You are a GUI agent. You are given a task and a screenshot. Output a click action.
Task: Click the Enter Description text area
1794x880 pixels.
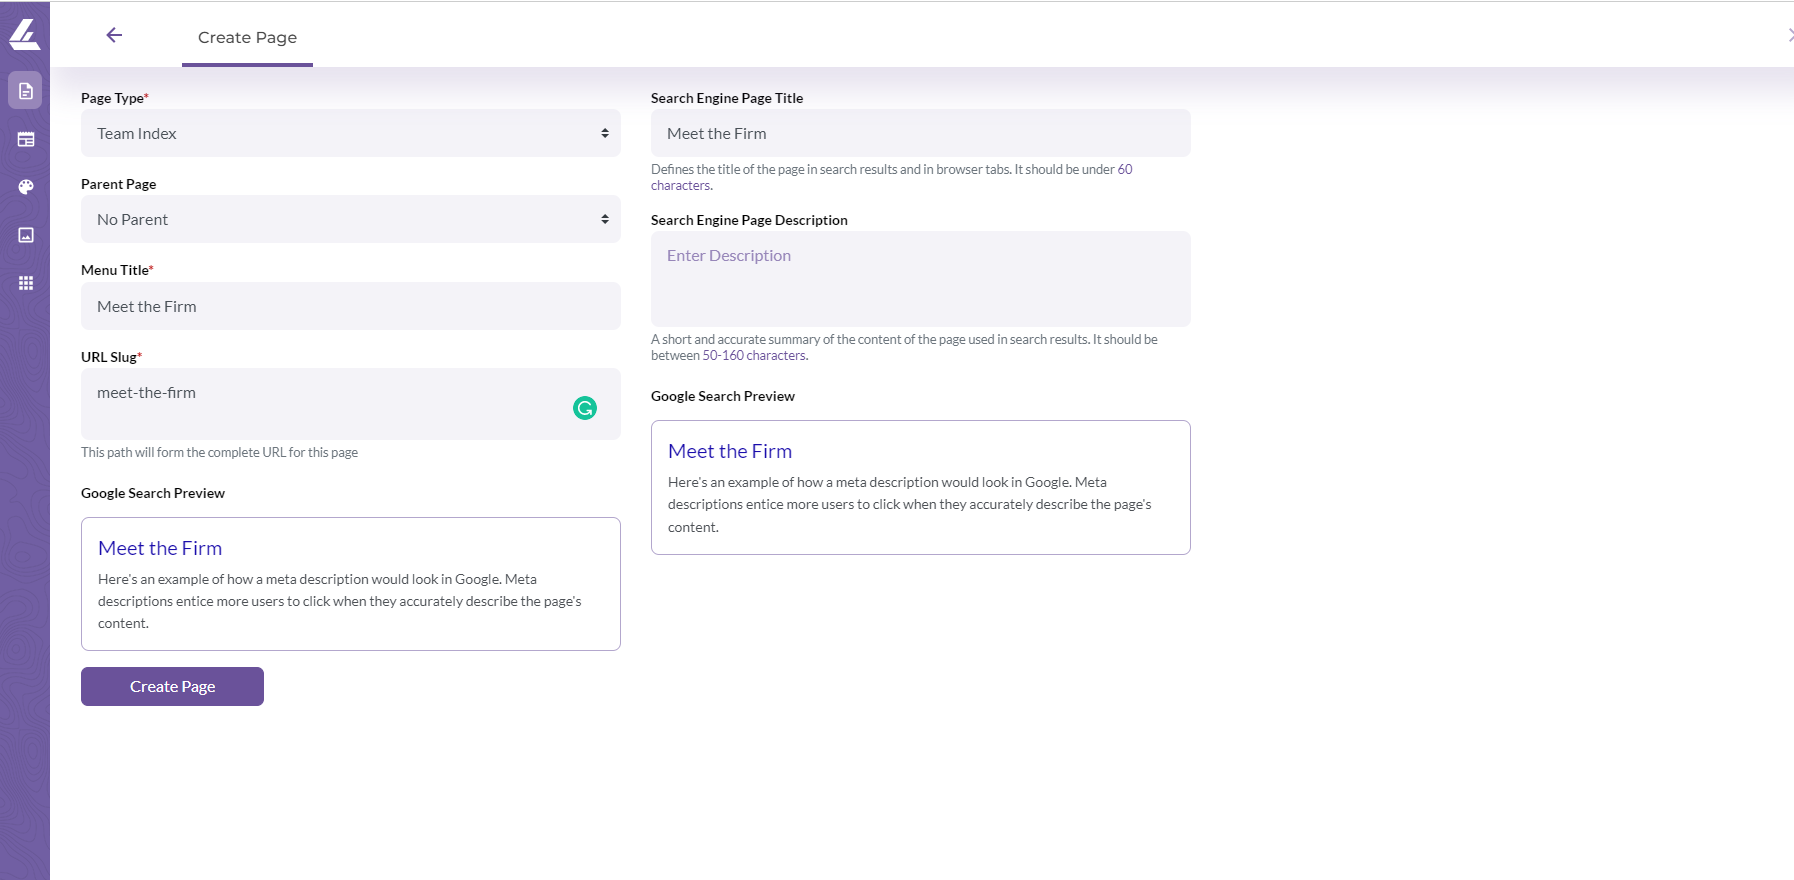click(921, 279)
